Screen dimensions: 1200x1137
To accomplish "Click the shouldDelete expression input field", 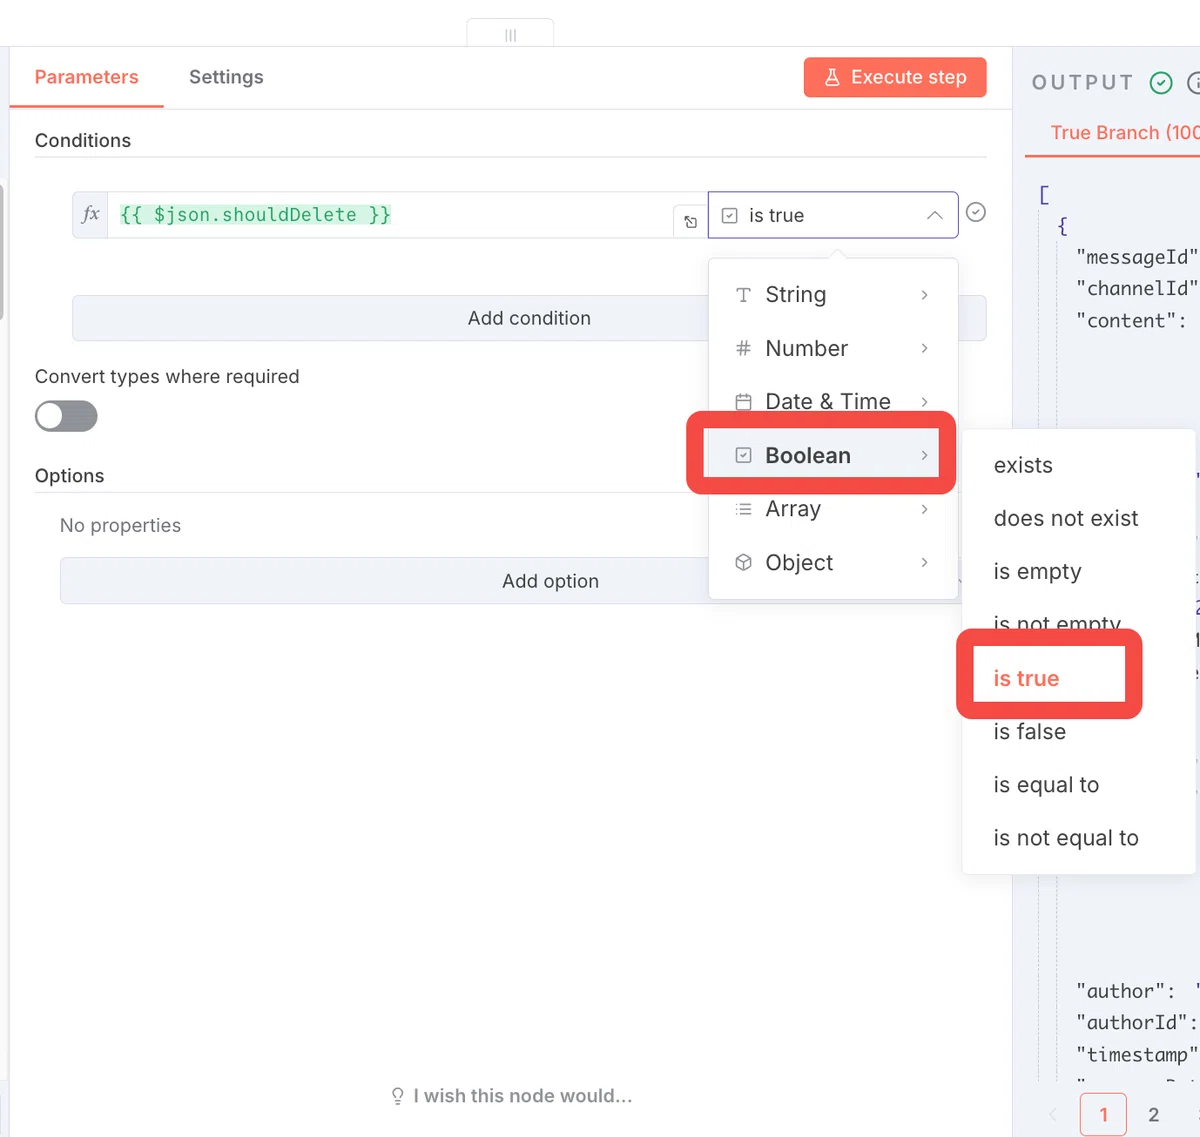I will coord(390,215).
